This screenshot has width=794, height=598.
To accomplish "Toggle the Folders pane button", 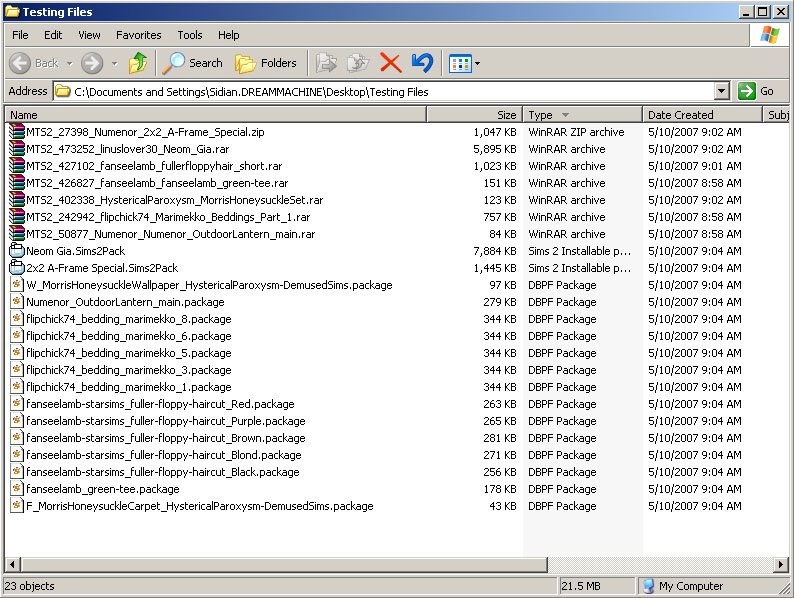I will tap(266, 63).
